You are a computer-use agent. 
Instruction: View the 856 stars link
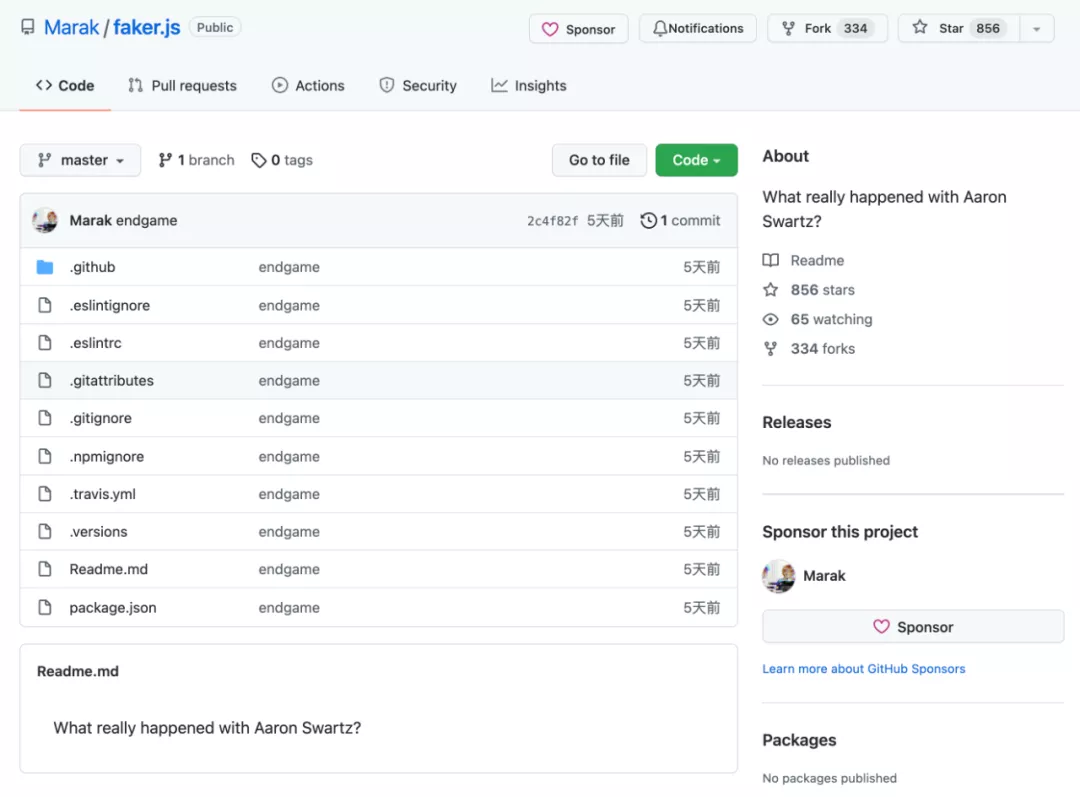coord(822,290)
